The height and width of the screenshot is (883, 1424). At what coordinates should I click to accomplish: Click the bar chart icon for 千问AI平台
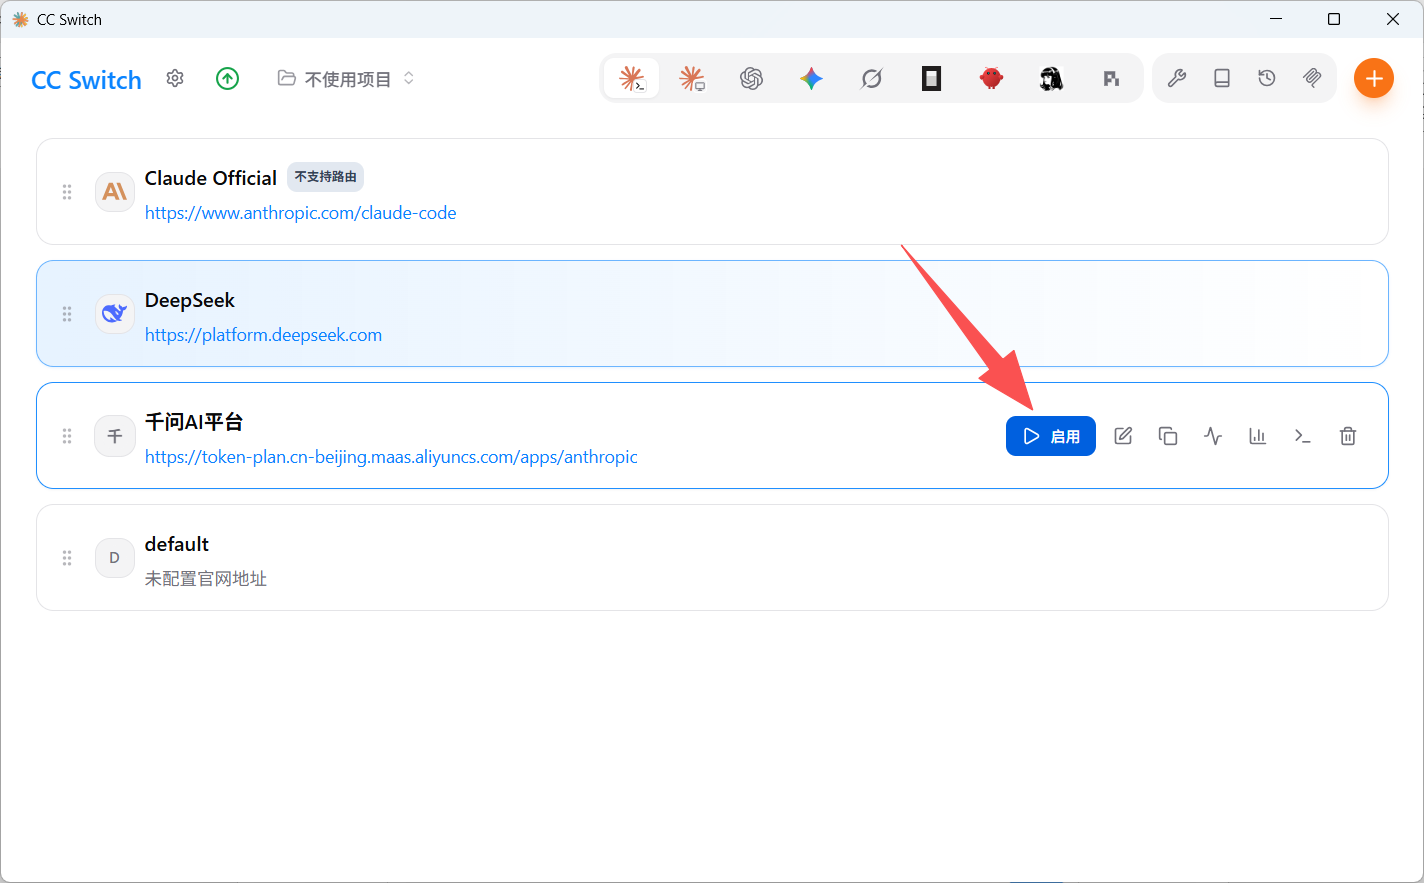(1258, 436)
